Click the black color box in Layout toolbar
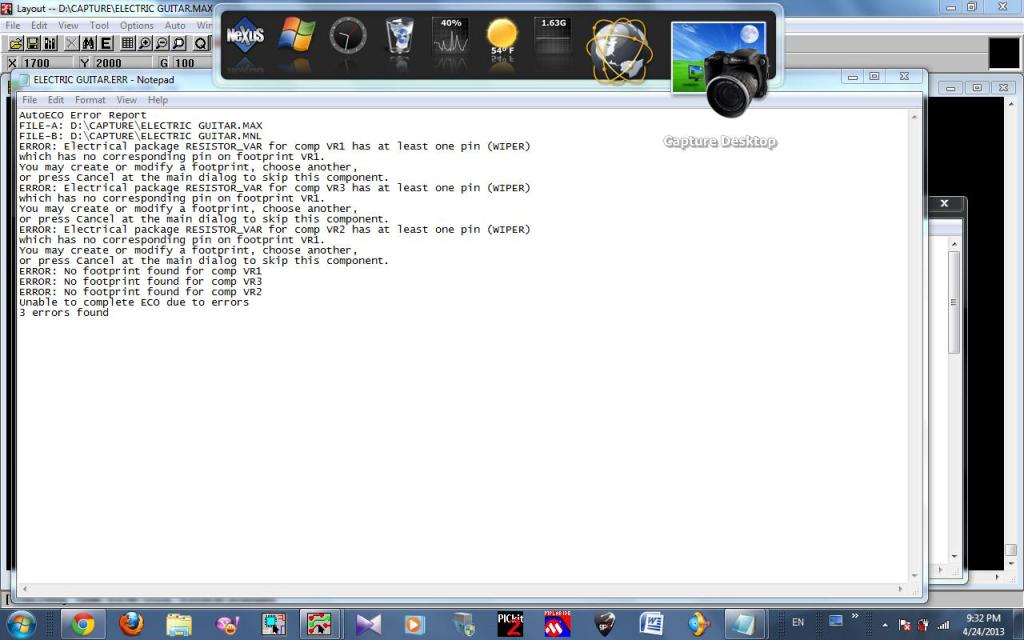This screenshot has height=640, width=1024. pos(1003,54)
